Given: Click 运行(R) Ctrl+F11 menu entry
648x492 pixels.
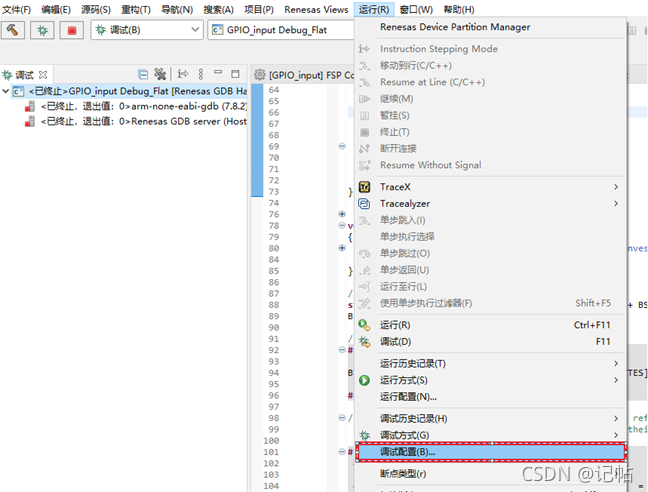Looking at the screenshot, I should 491,325.
